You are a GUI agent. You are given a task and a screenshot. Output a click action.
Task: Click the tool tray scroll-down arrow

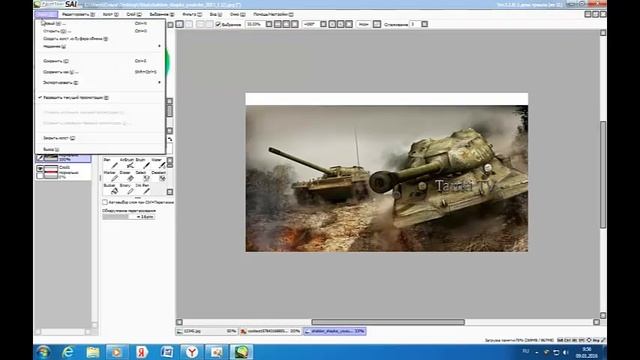click(170, 192)
